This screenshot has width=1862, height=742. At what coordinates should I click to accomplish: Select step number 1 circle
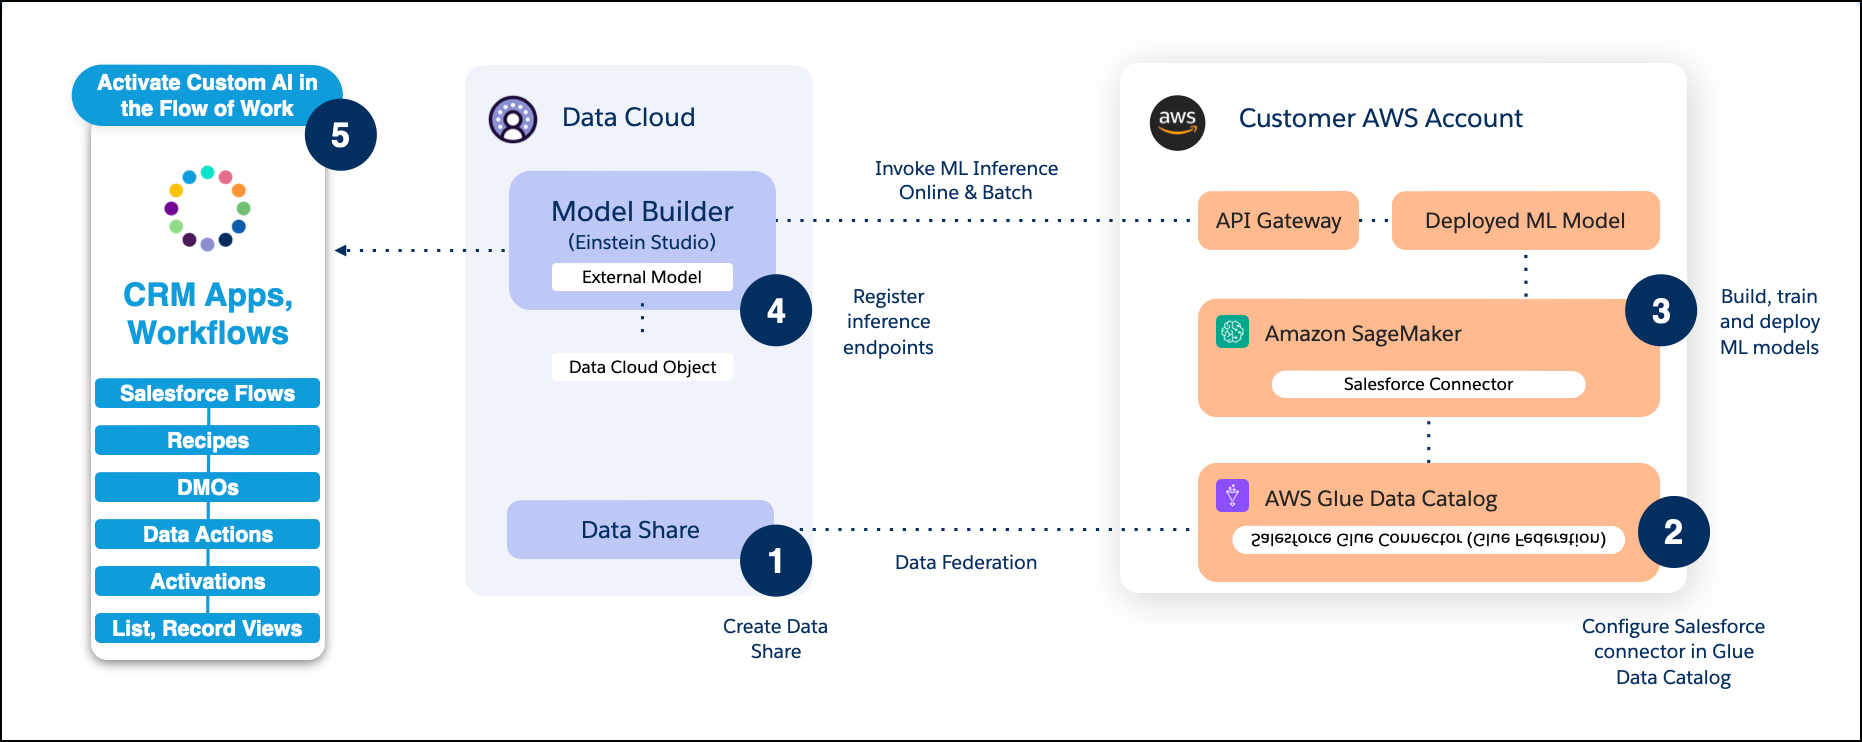[775, 561]
